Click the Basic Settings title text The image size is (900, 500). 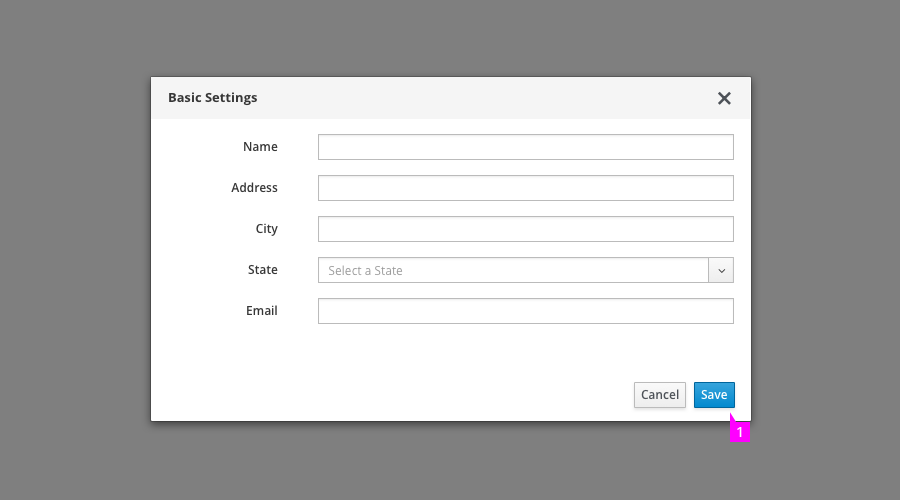pos(212,98)
